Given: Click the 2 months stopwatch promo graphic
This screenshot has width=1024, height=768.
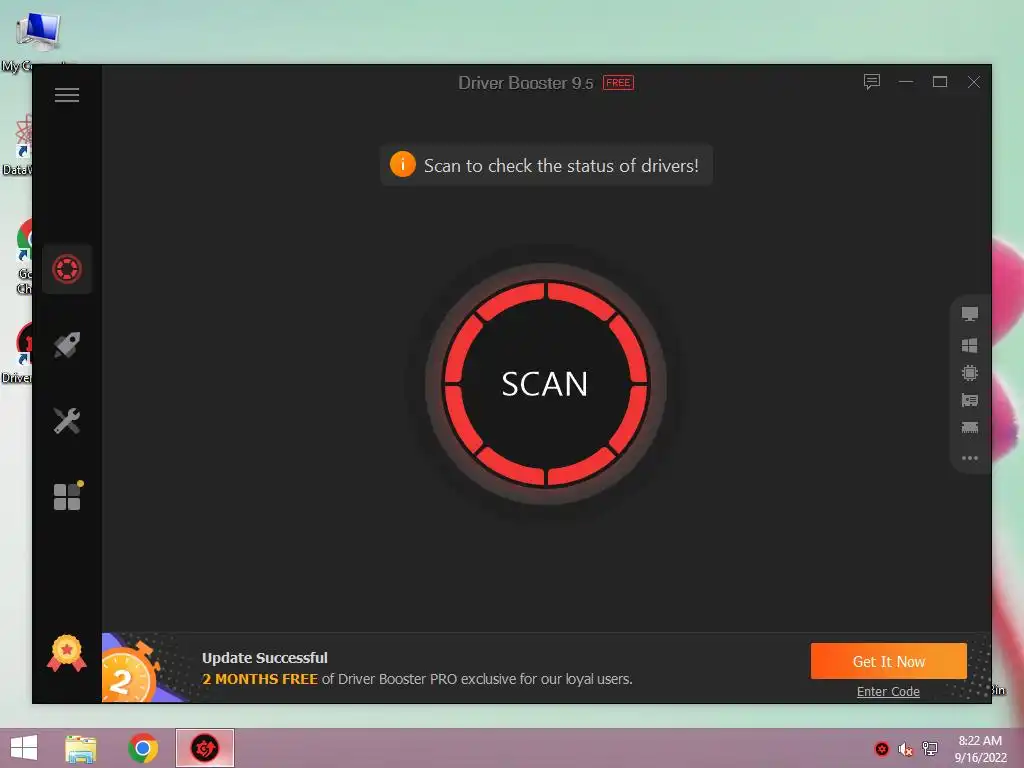Looking at the screenshot, I should (x=133, y=671).
